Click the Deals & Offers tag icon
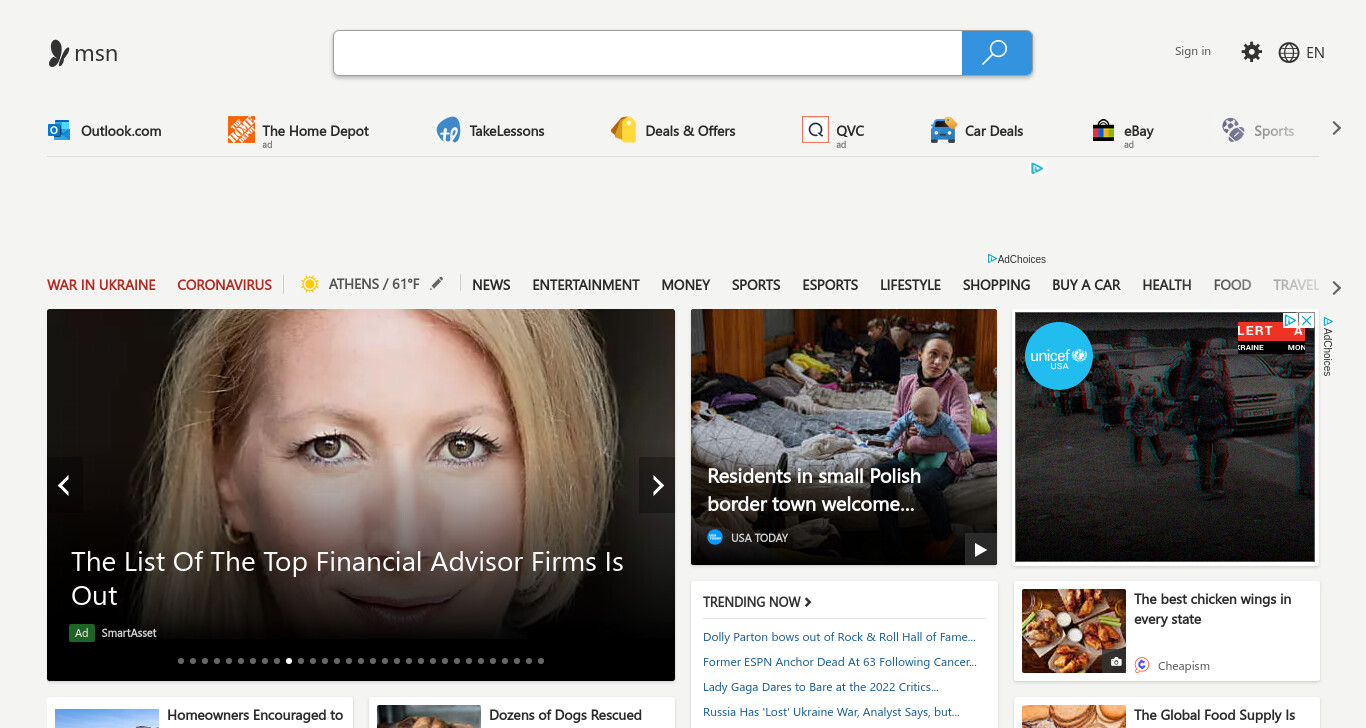 (x=624, y=130)
